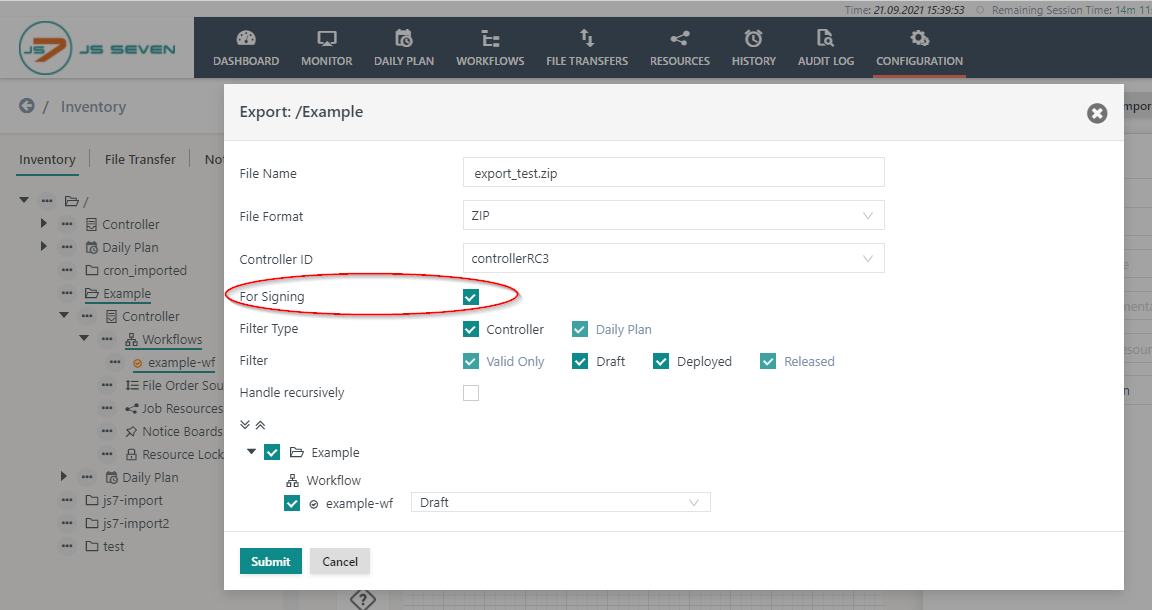Toggle the Controller filter type checkbox

471,329
